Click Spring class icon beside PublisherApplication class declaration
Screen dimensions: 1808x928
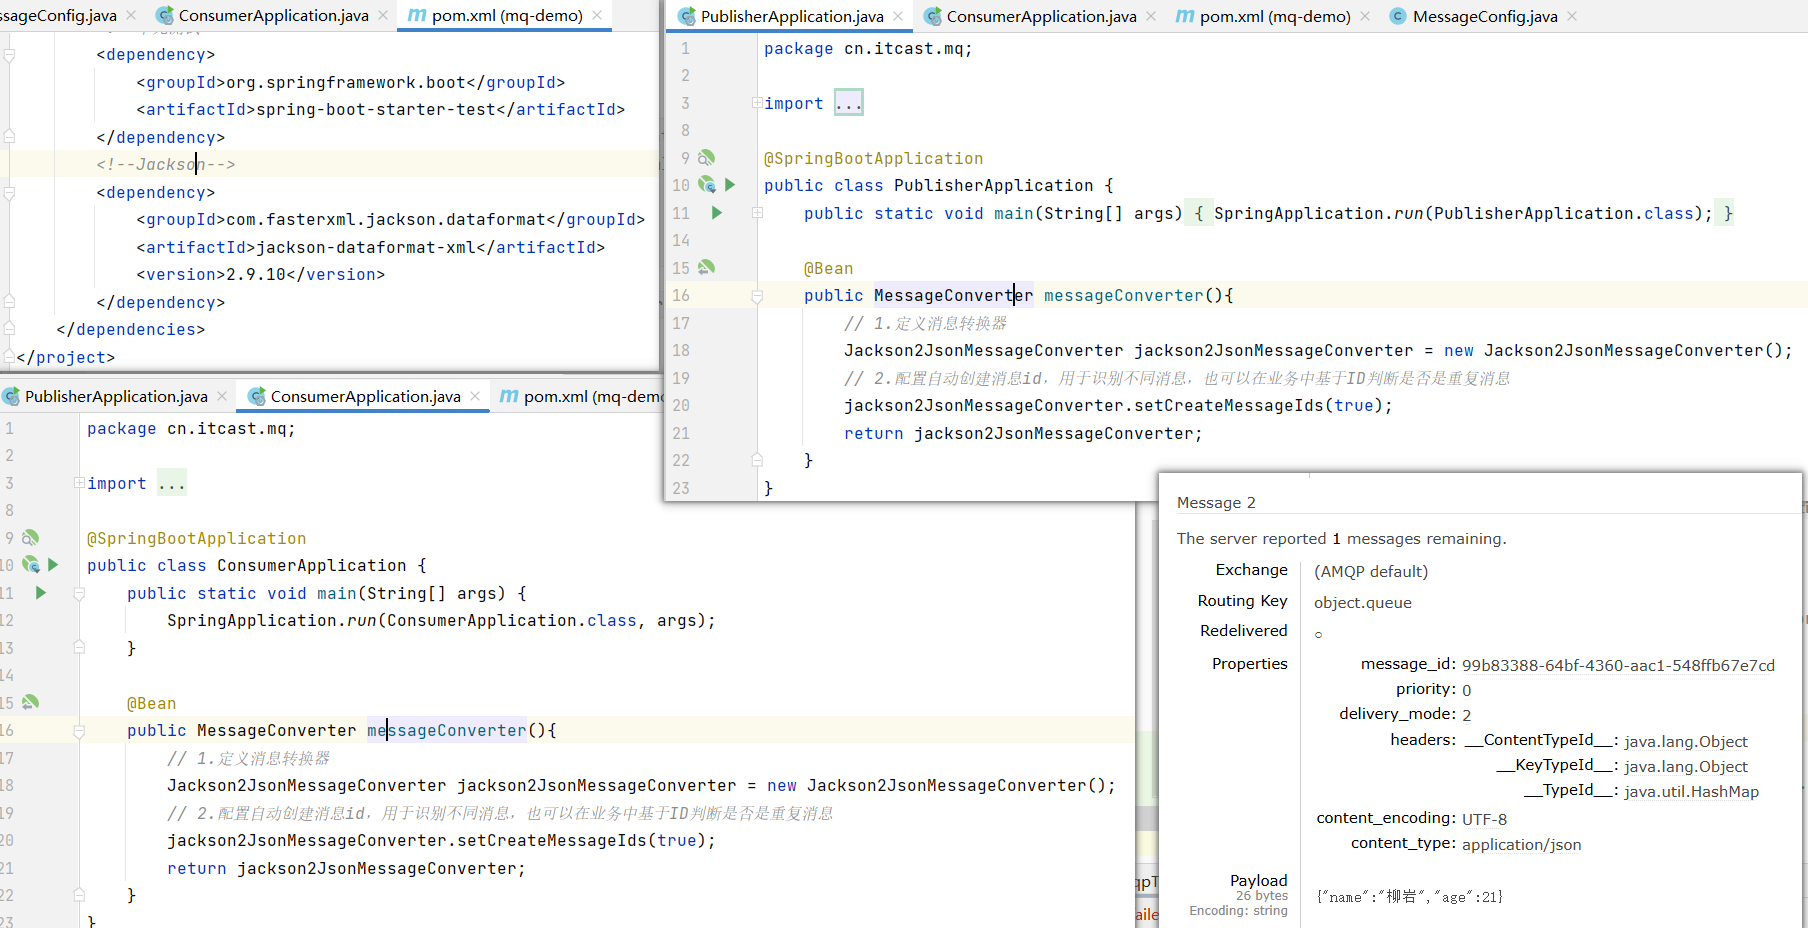pyautogui.click(x=706, y=185)
